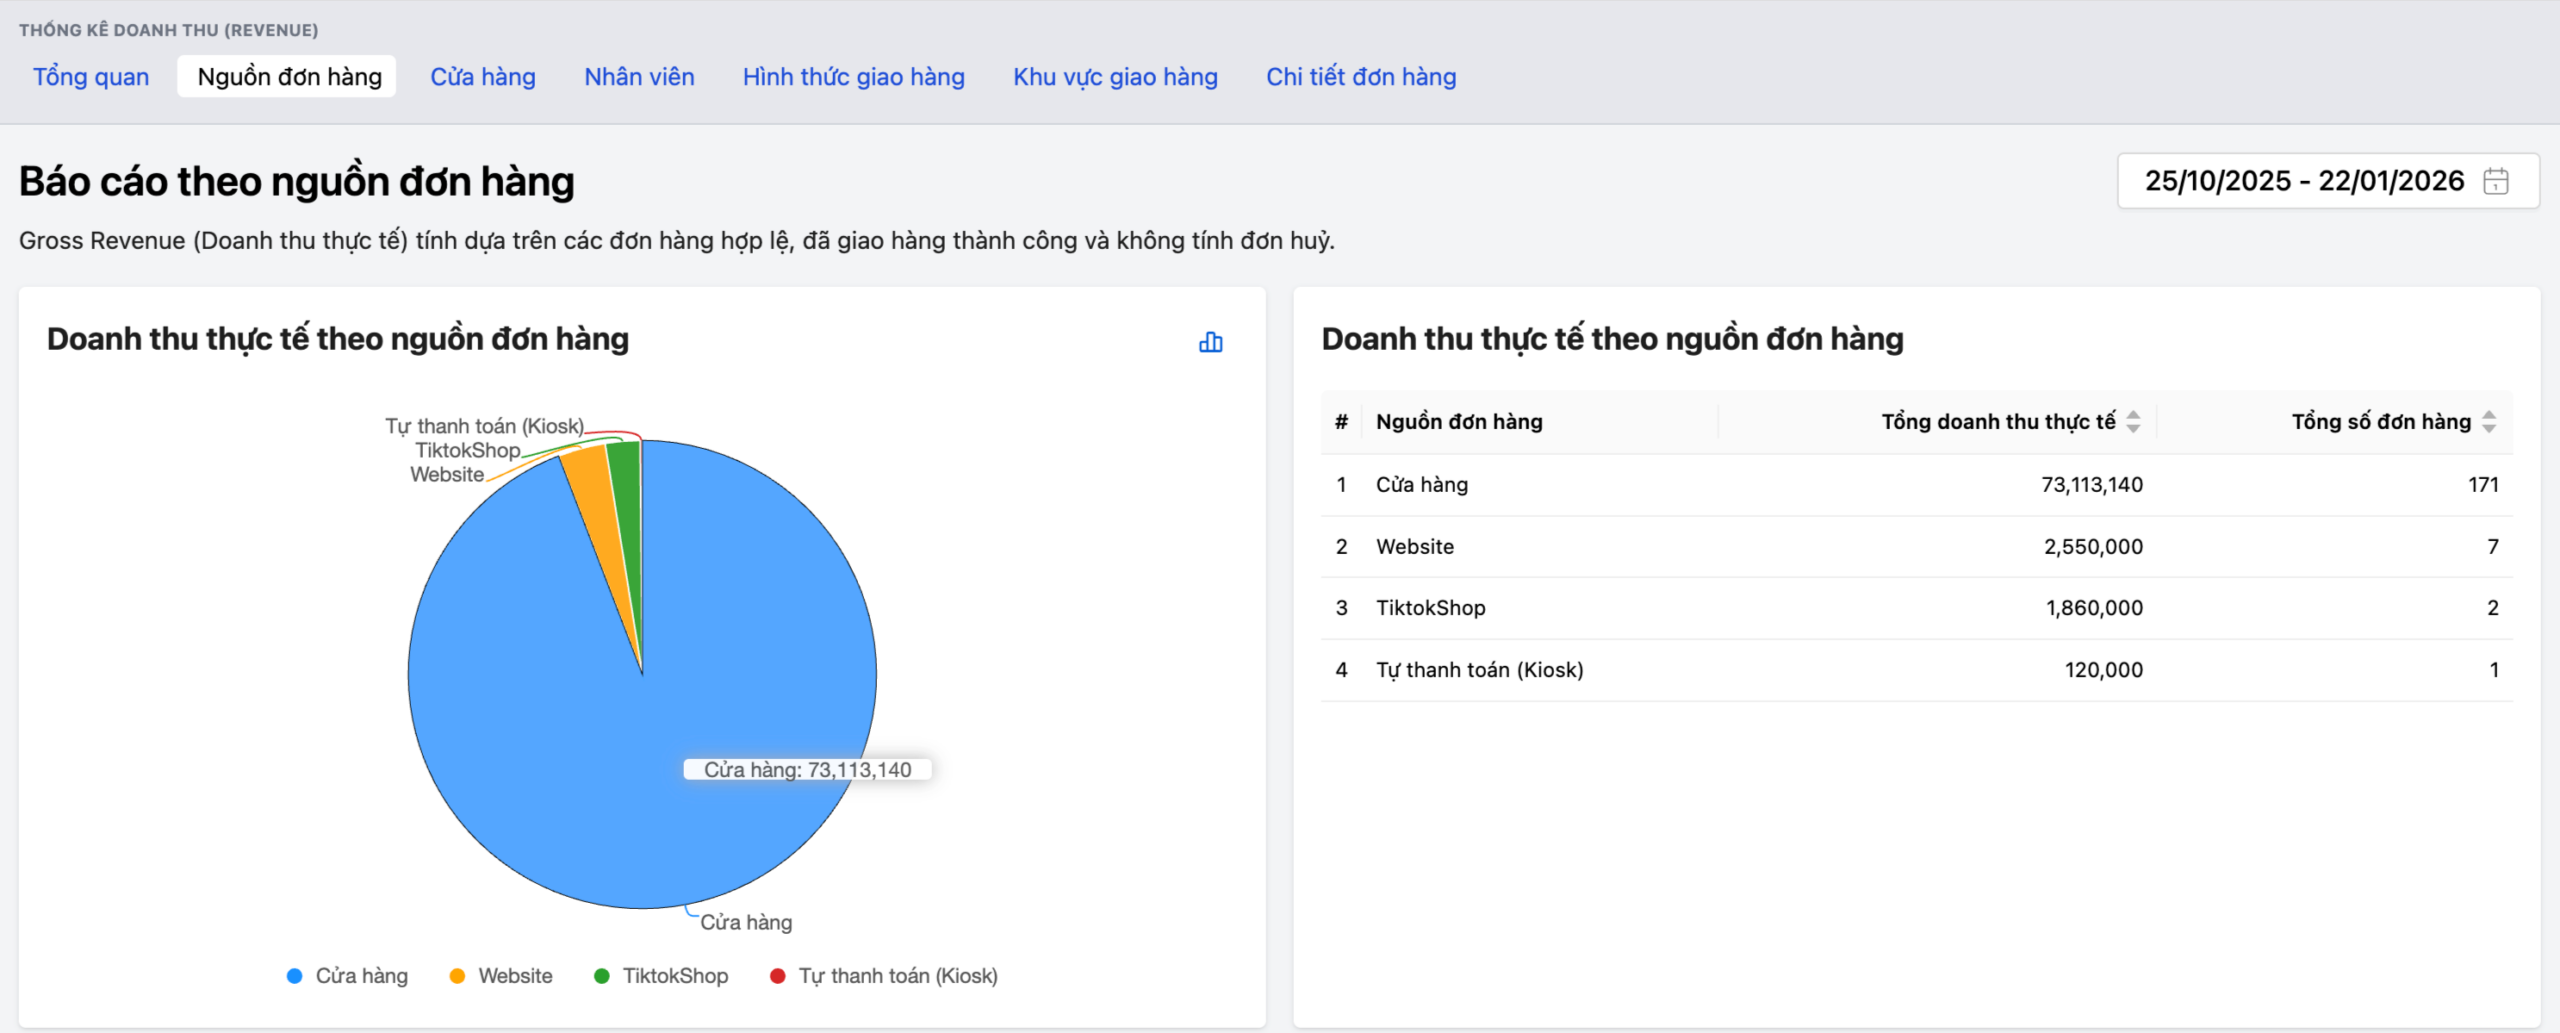Screen dimensions: 2560x1033
Task: Go to the Nhân viên tab
Action: click(x=639, y=77)
